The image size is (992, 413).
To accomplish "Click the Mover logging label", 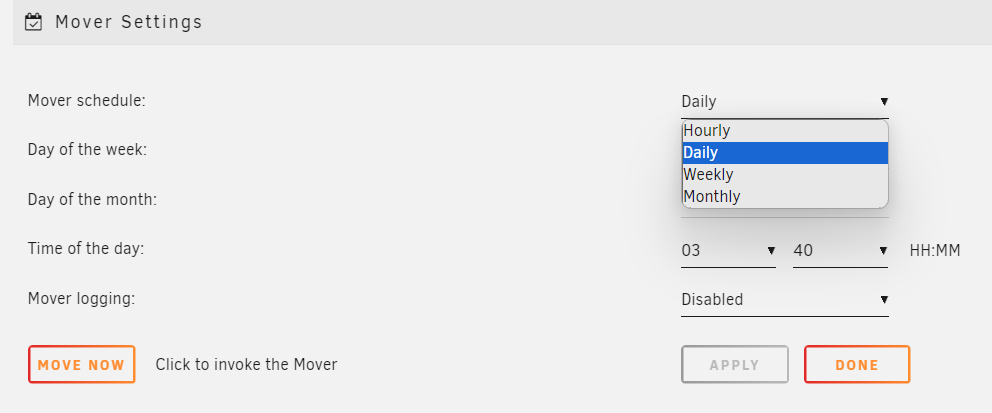I will (x=82, y=298).
